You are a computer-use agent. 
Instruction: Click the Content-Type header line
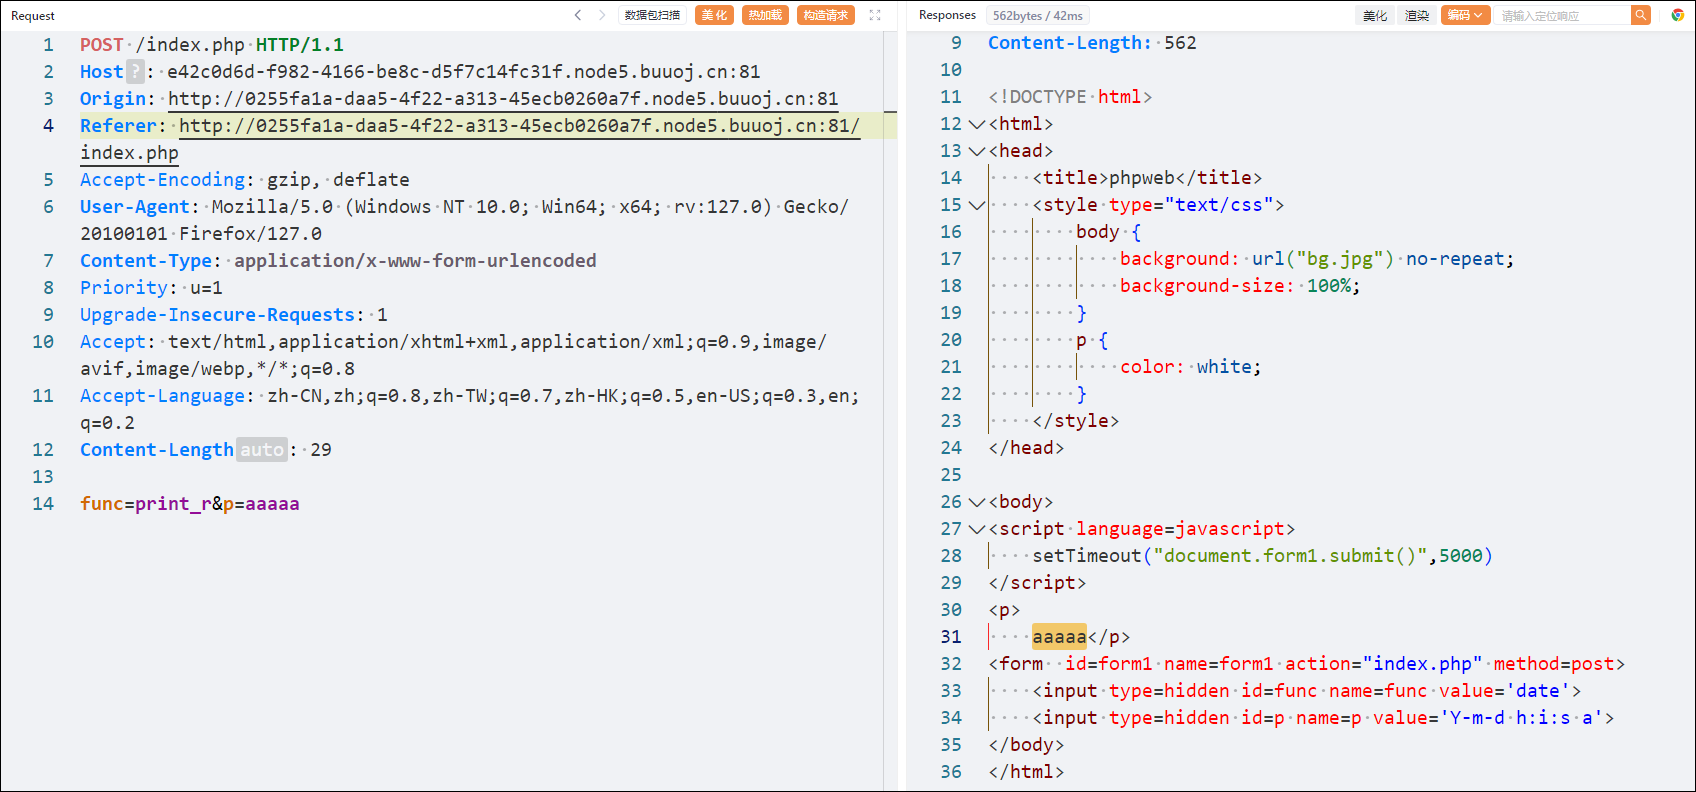tap(338, 261)
